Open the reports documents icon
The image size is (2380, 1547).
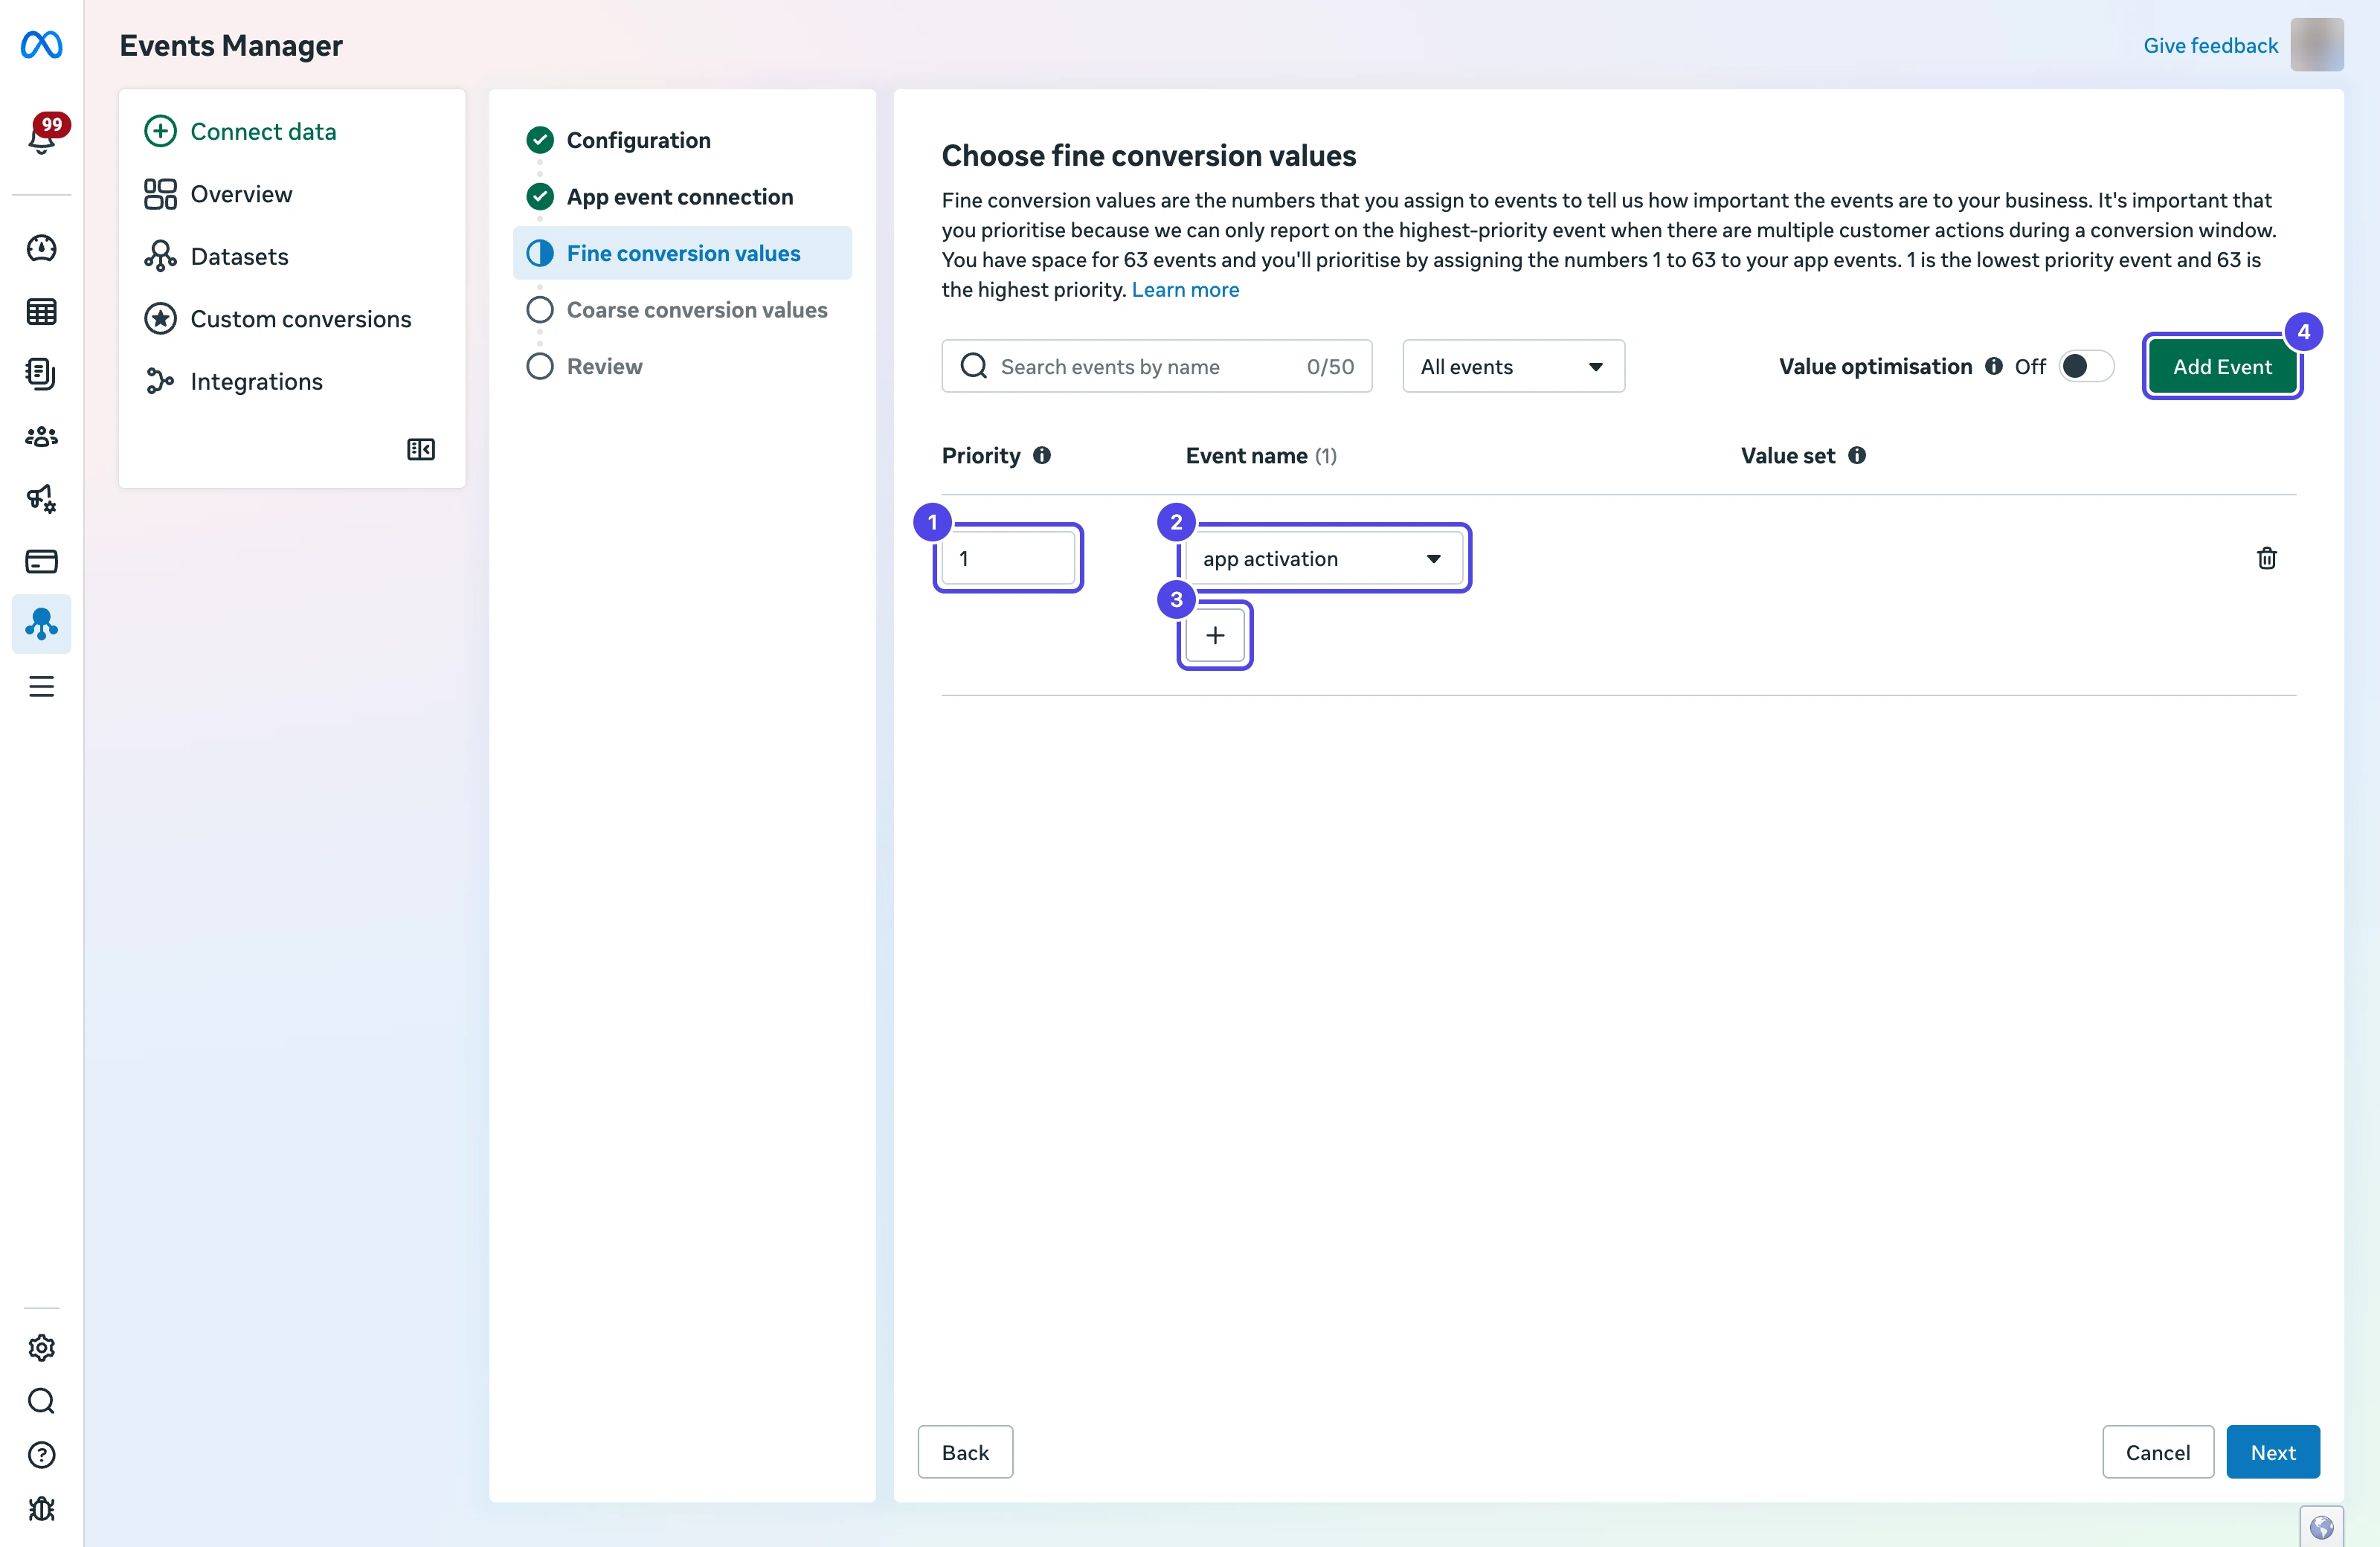(41, 373)
